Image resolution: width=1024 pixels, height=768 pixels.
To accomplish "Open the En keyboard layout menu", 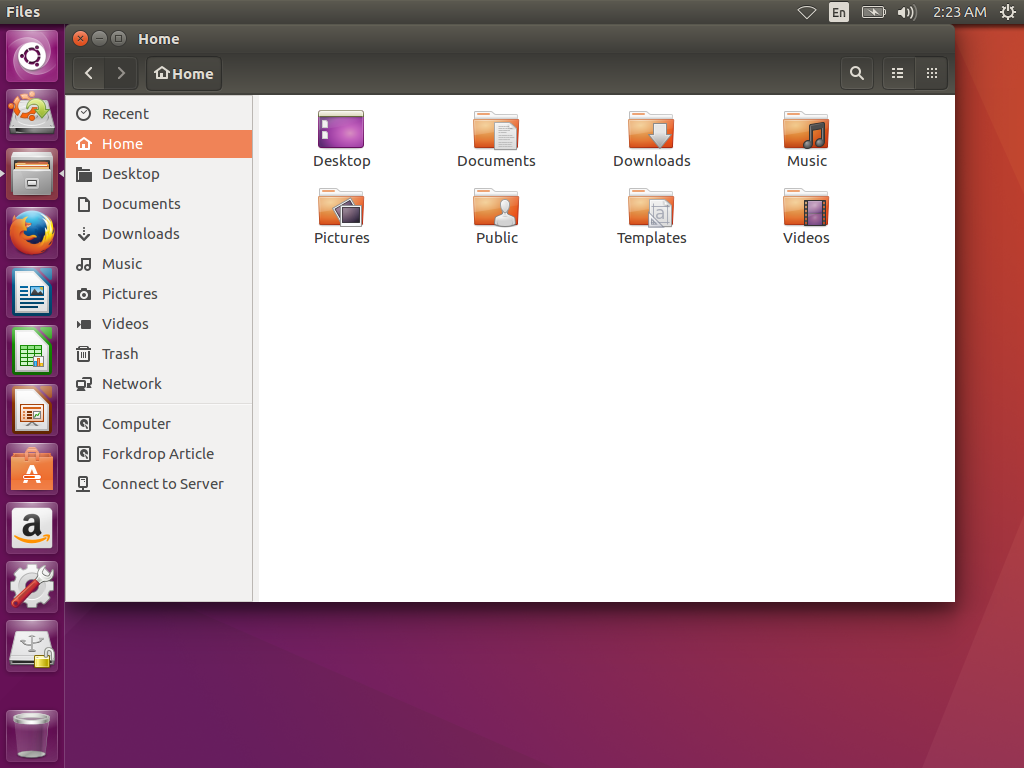I will coord(839,12).
